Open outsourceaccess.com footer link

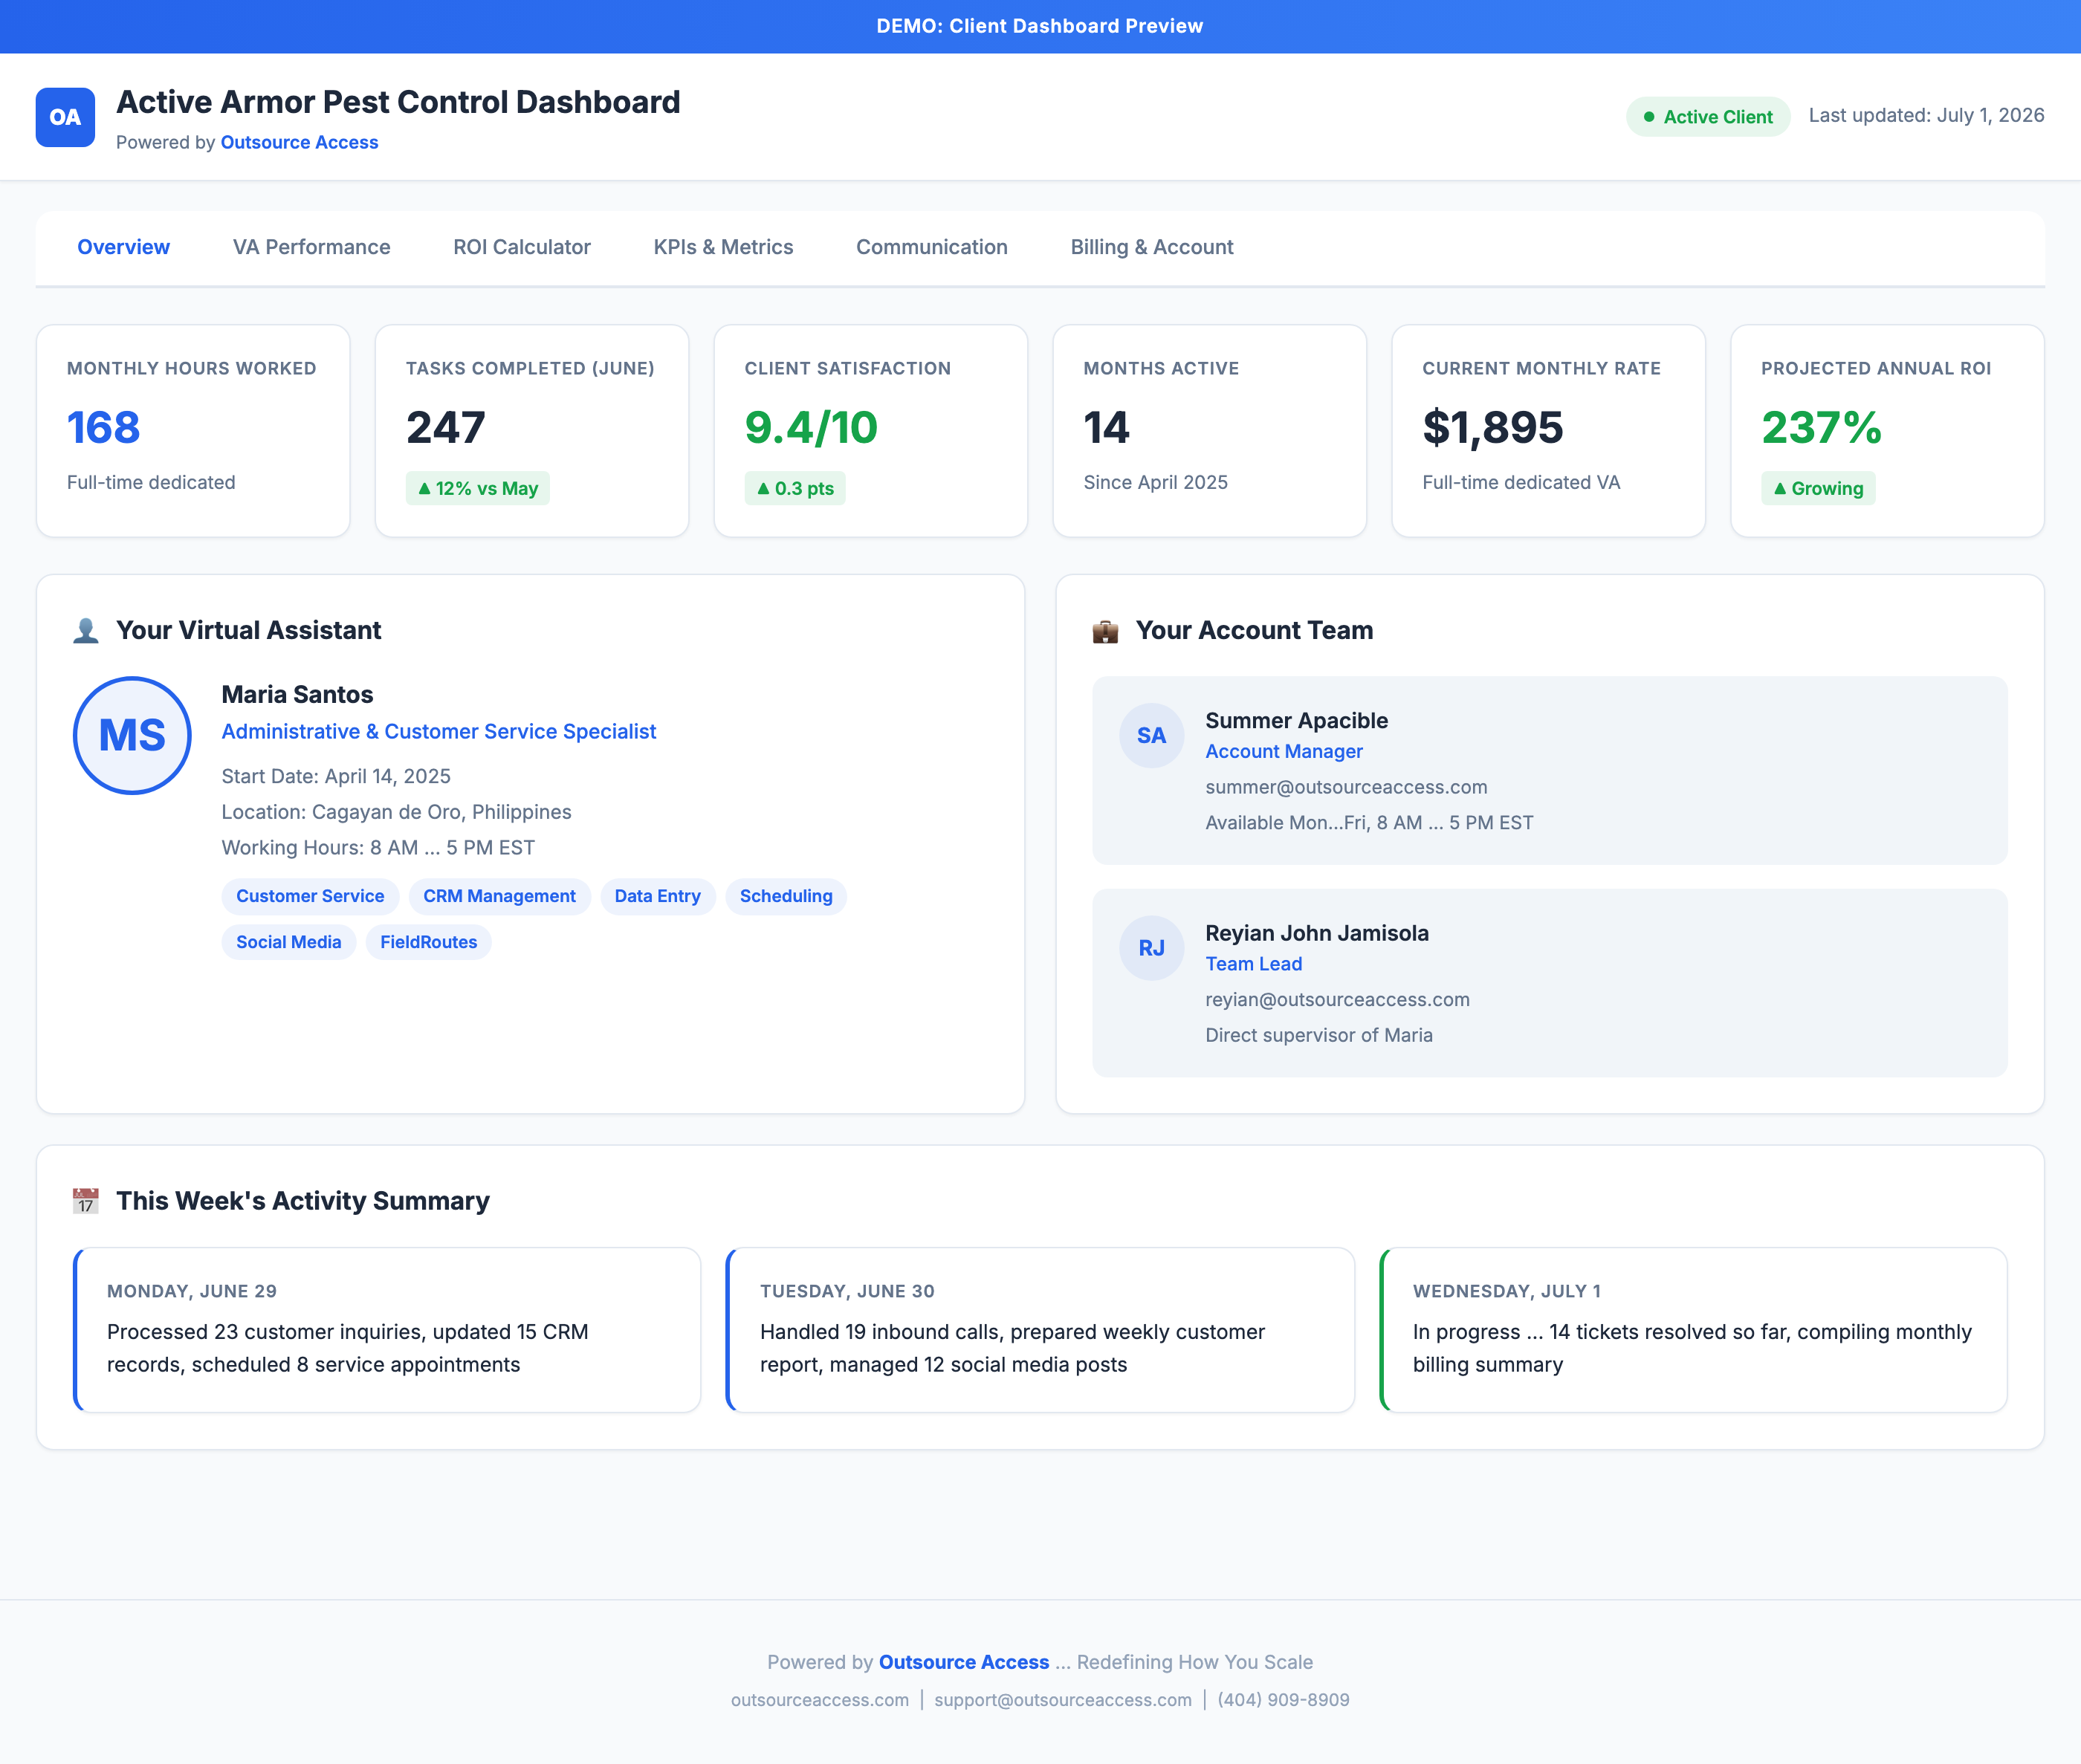(x=819, y=1700)
